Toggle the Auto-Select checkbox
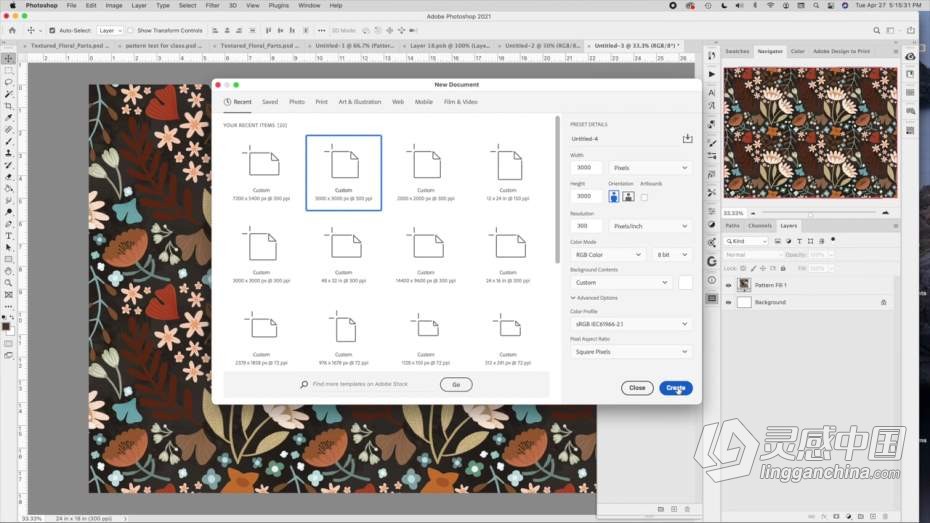This screenshot has height=523, width=930. click(x=52, y=30)
